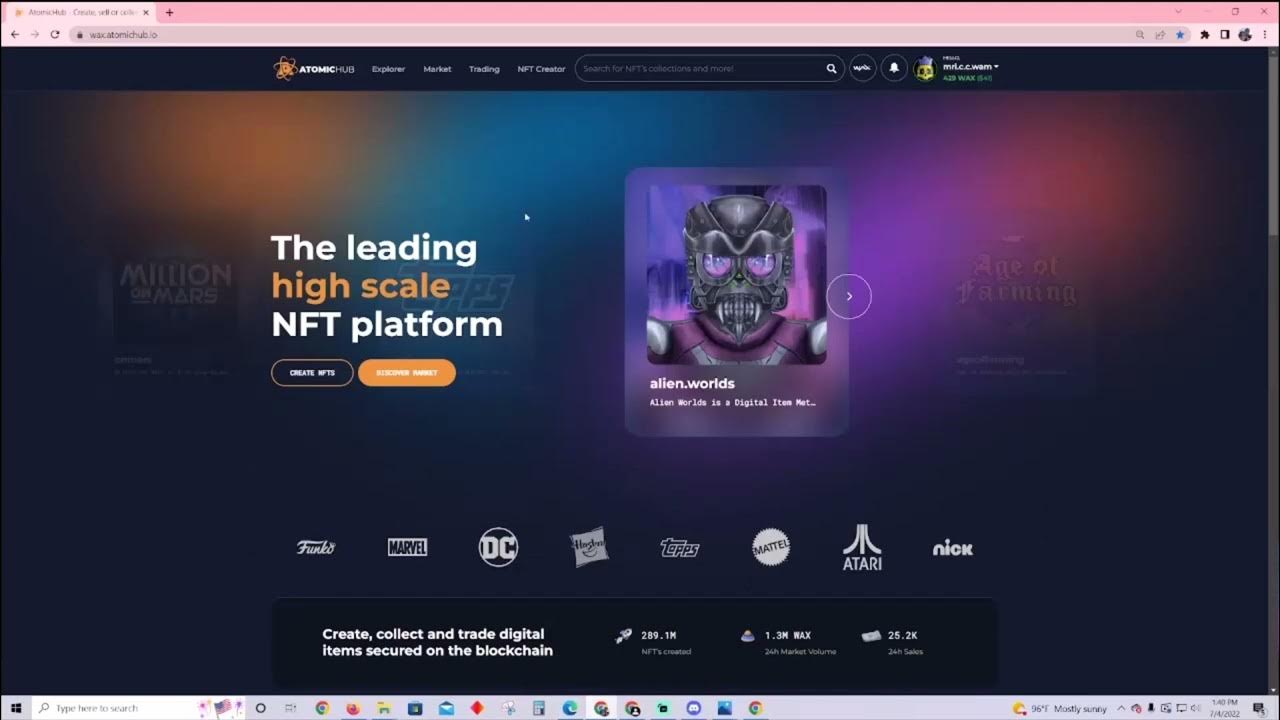1280x720 pixels.
Task: Open the Explorer menu
Action: 388,69
